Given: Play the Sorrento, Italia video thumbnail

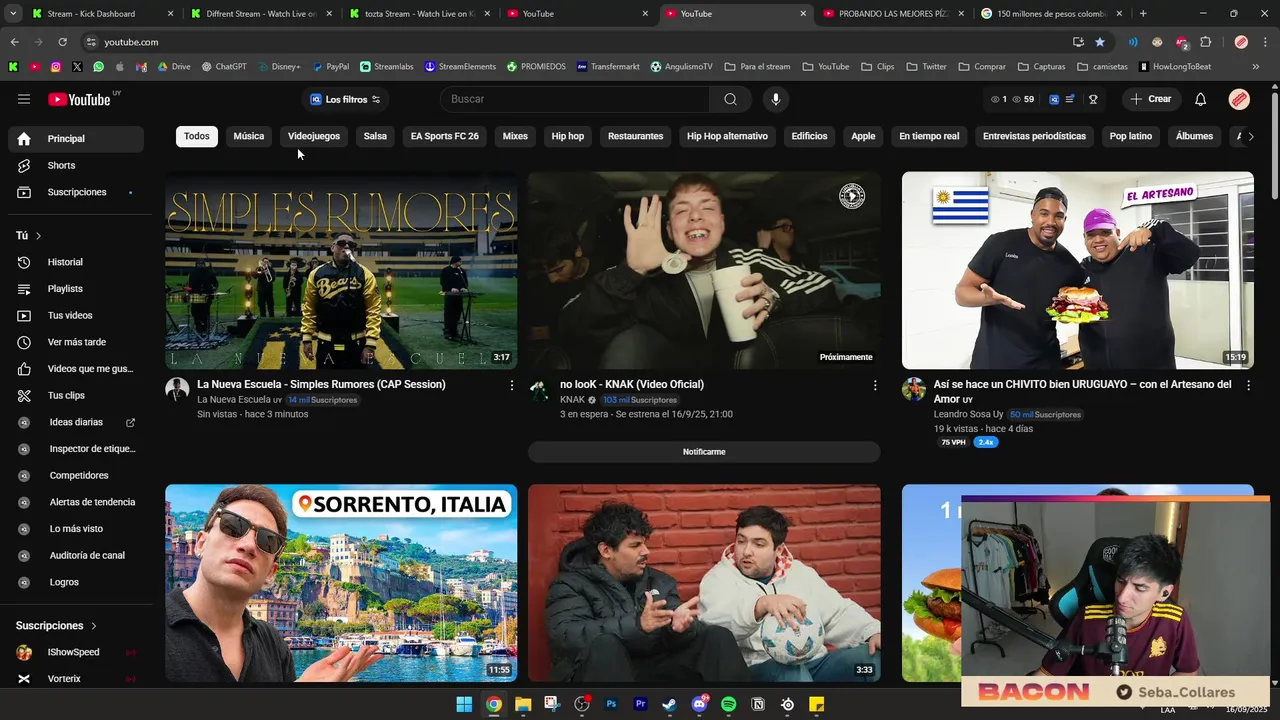Looking at the screenshot, I should 341,583.
